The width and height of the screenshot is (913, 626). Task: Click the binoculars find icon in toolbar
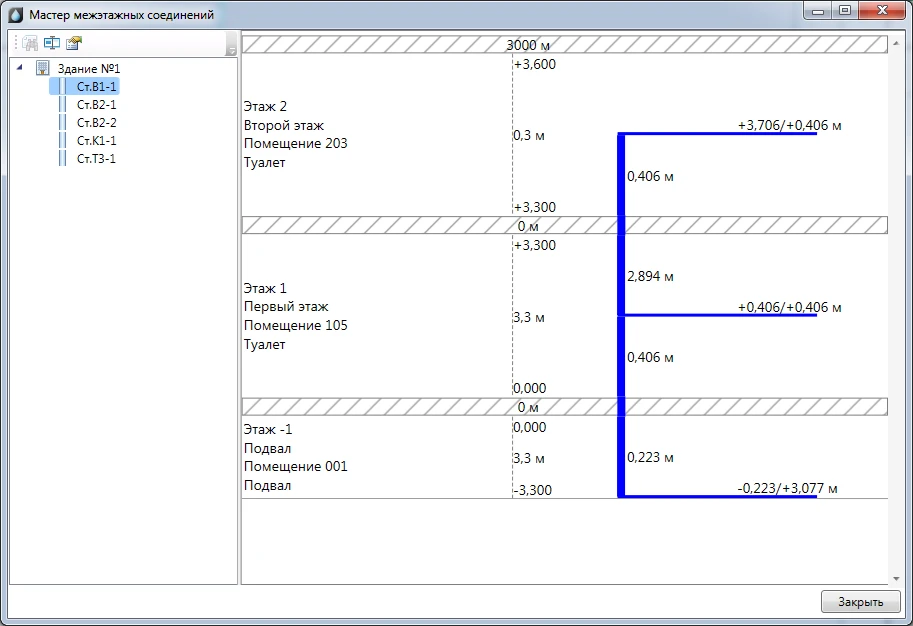(x=30, y=44)
